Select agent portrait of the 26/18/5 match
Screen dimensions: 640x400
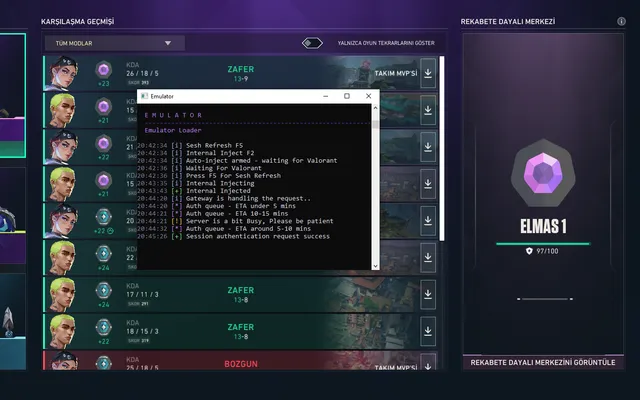coord(62,73)
